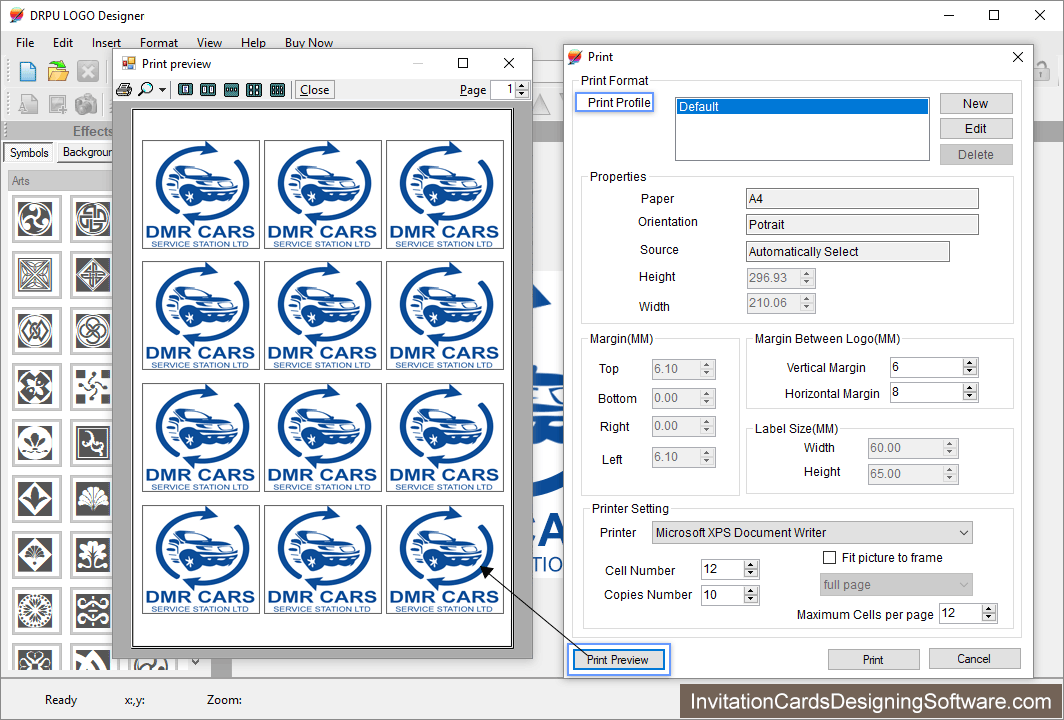This screenshot has width=1064, height=720.
Task: Decrease the Copies Number value
Action: coord(750,599)
